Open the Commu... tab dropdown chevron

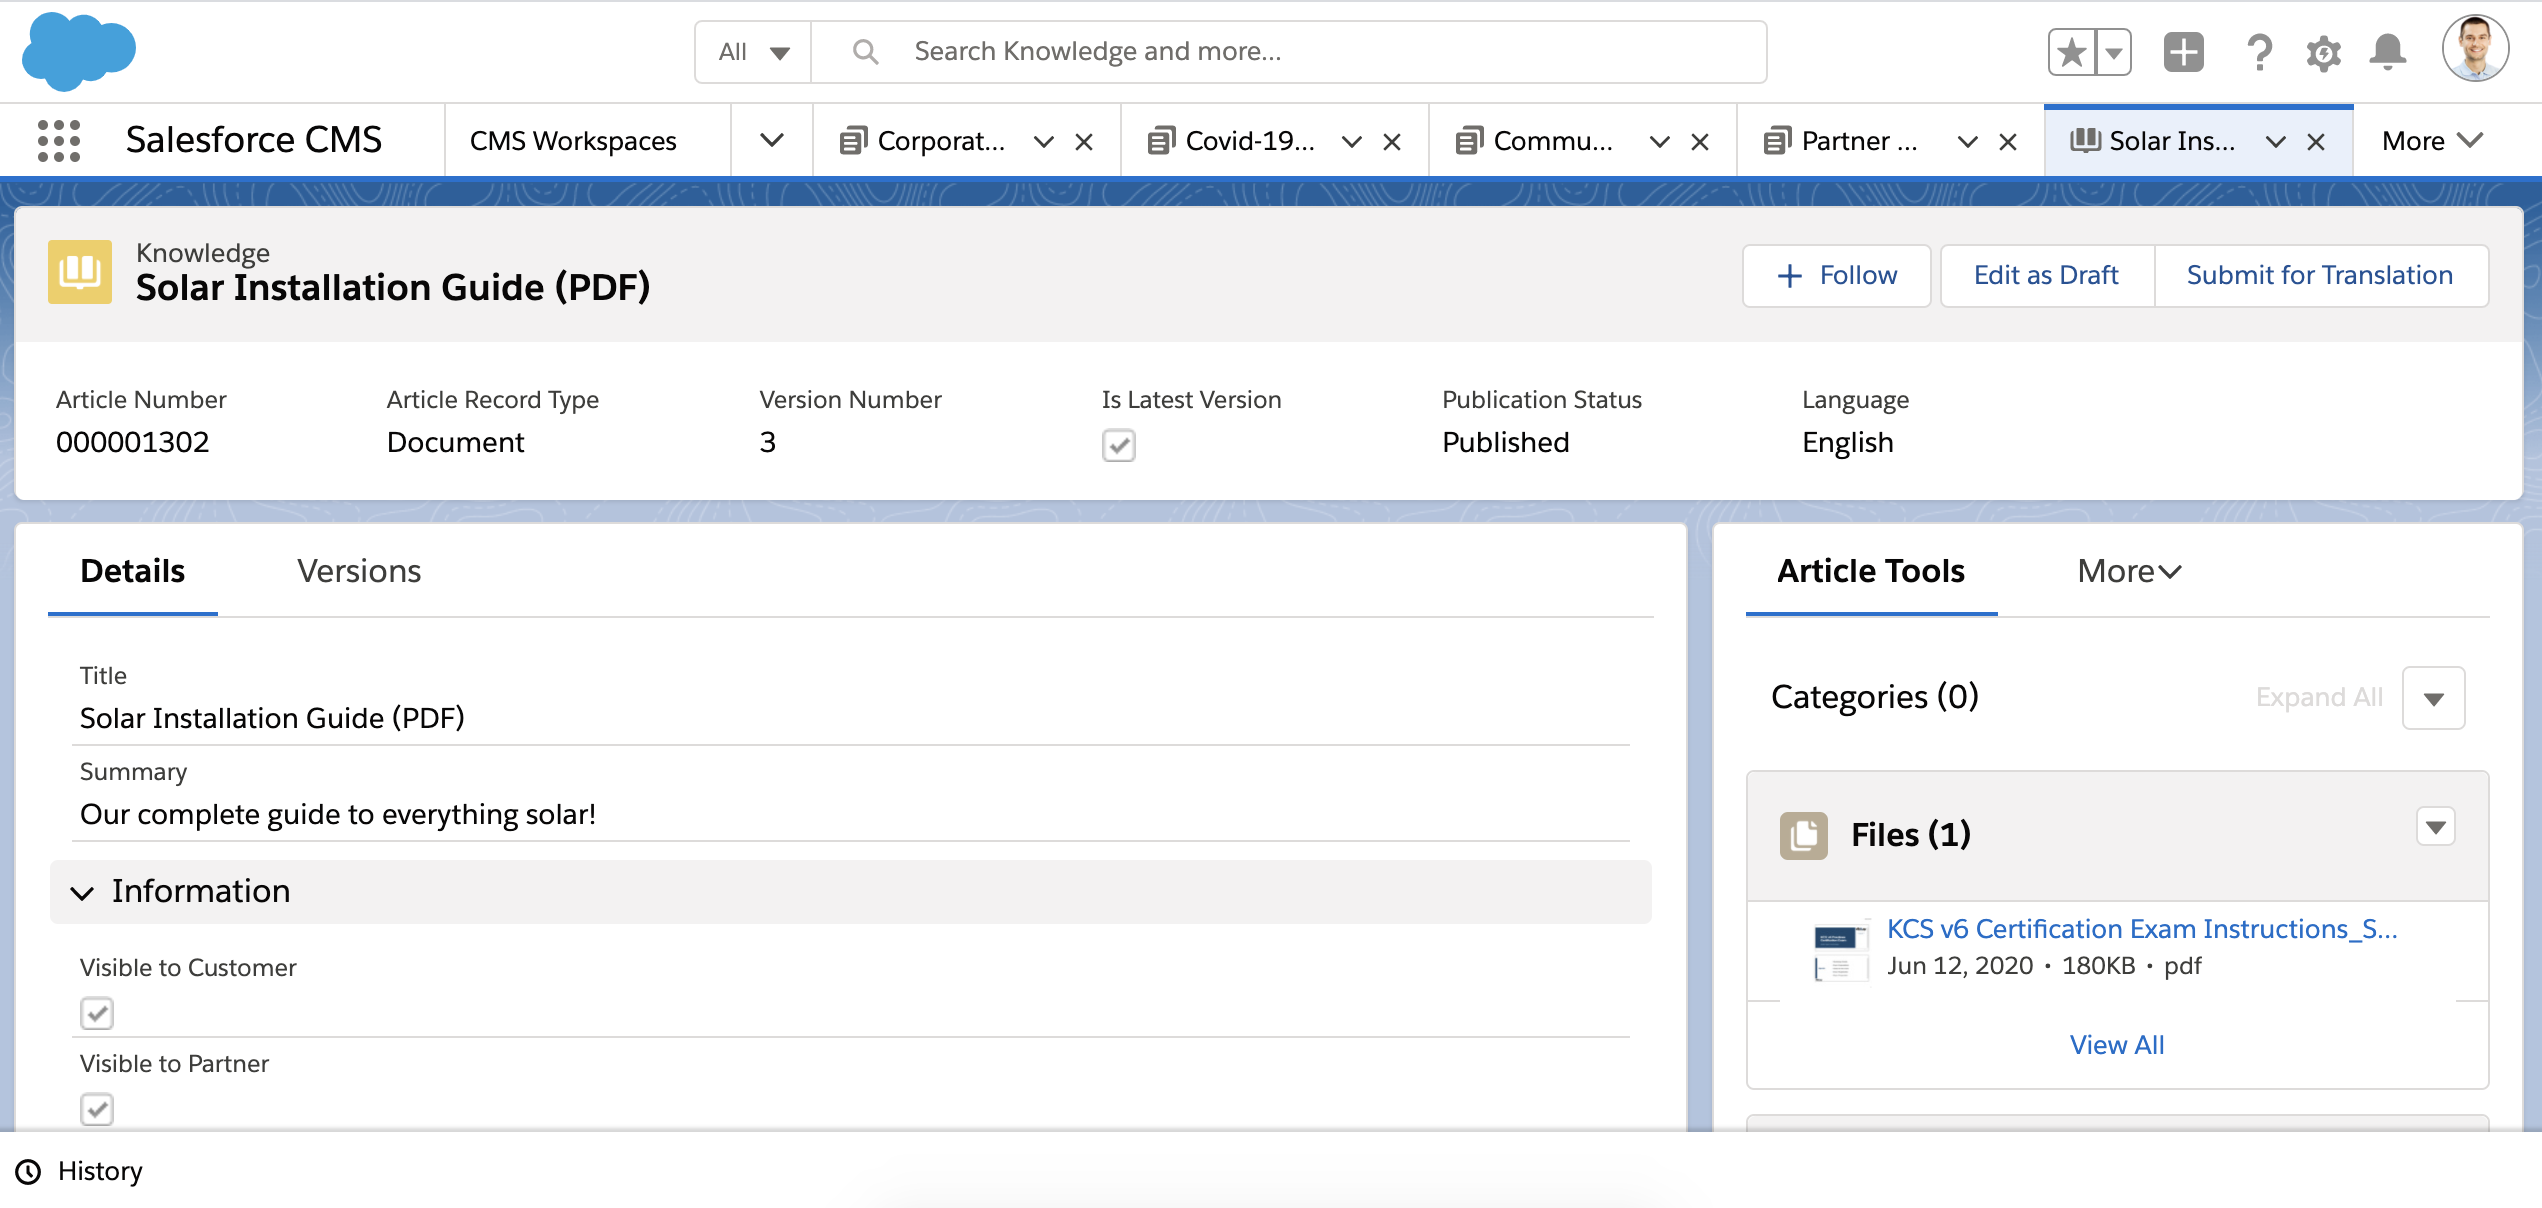pyautogui.click(x=1659, y=142)
